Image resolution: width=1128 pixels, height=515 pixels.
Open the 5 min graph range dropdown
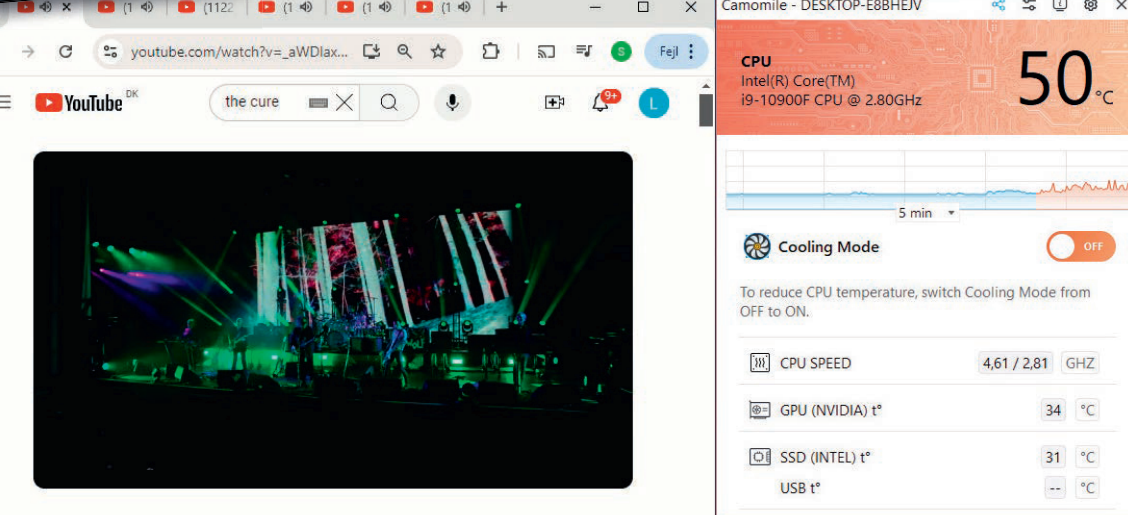pos(927,213)
